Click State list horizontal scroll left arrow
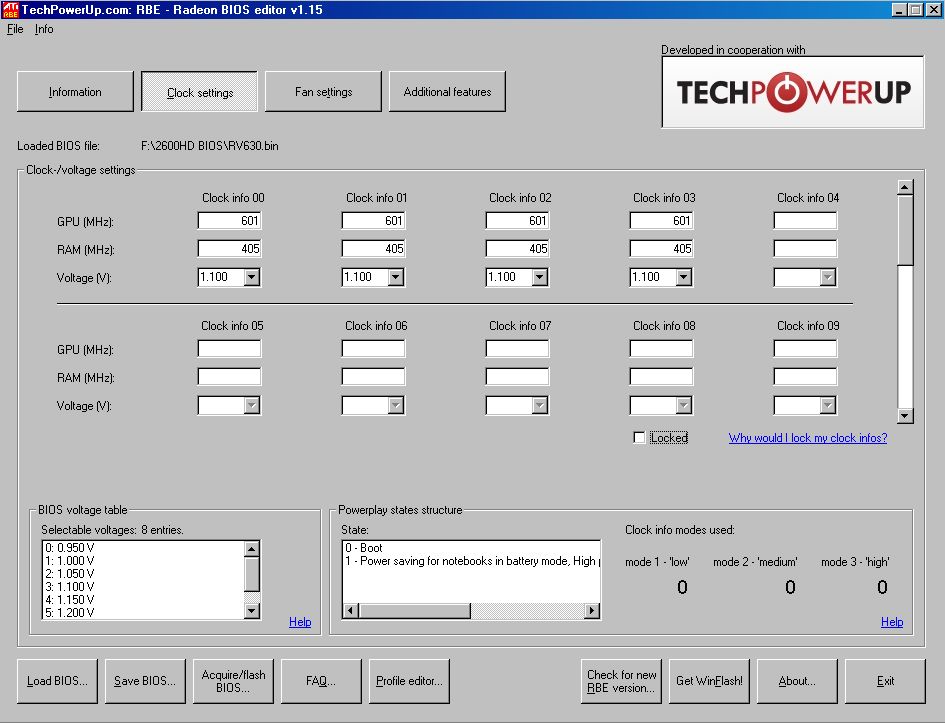Screen dimensions: 945x723 (x=350, y=611)
